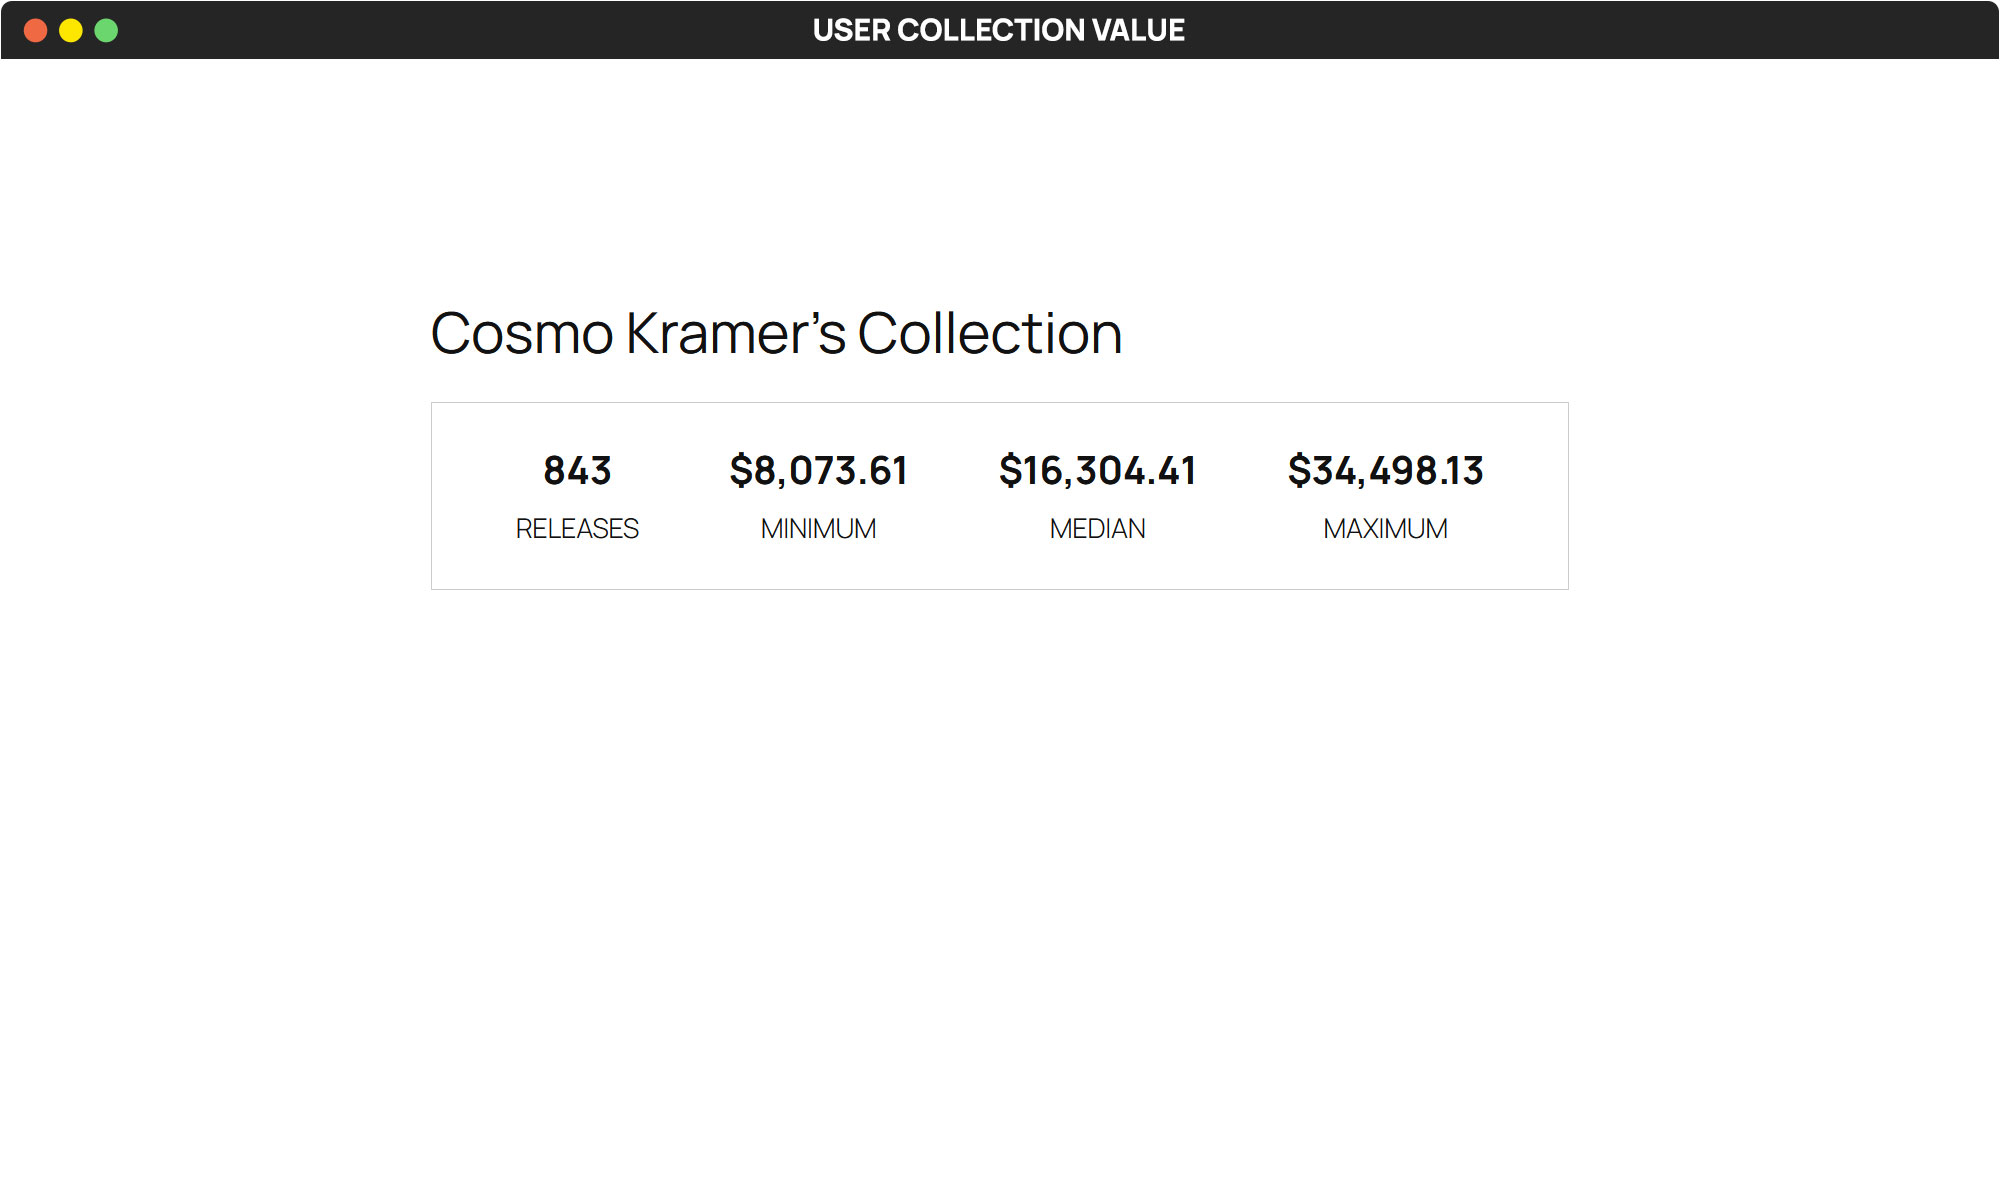Select the MEDIAN label text
Viewport: 2000px width, 1200px height.
(1097, 528)
